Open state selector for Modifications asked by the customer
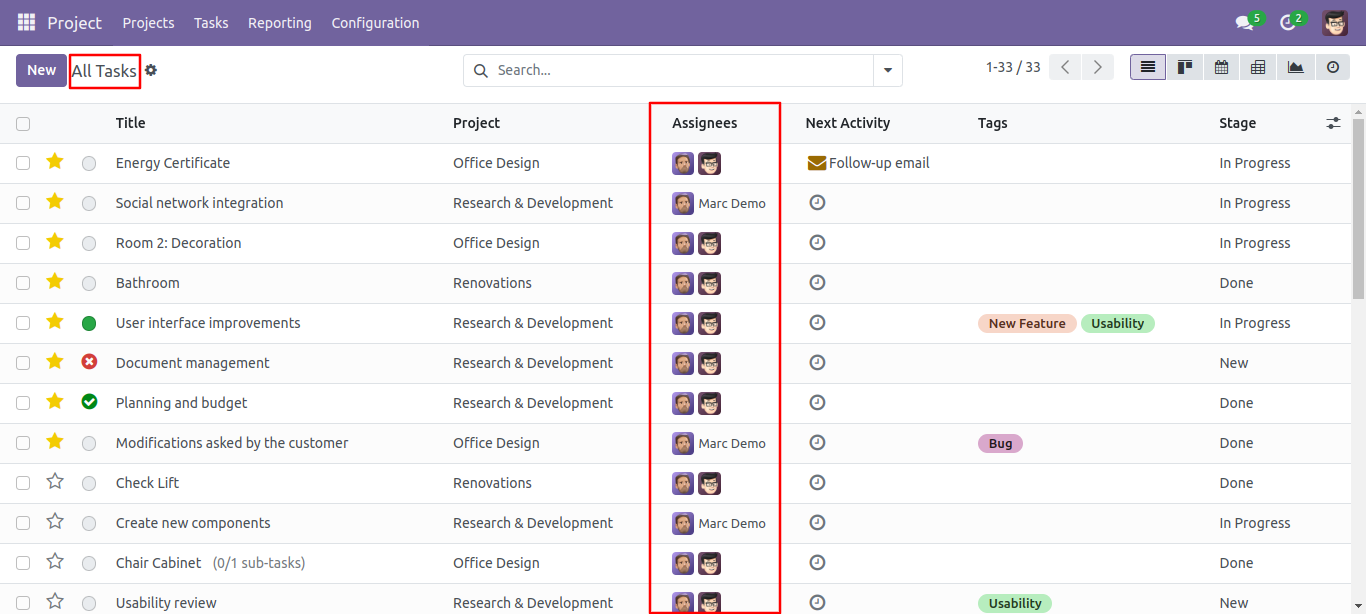Image resolution: width=1366 pixels, height=614 pixels. [x=89, y=443]
